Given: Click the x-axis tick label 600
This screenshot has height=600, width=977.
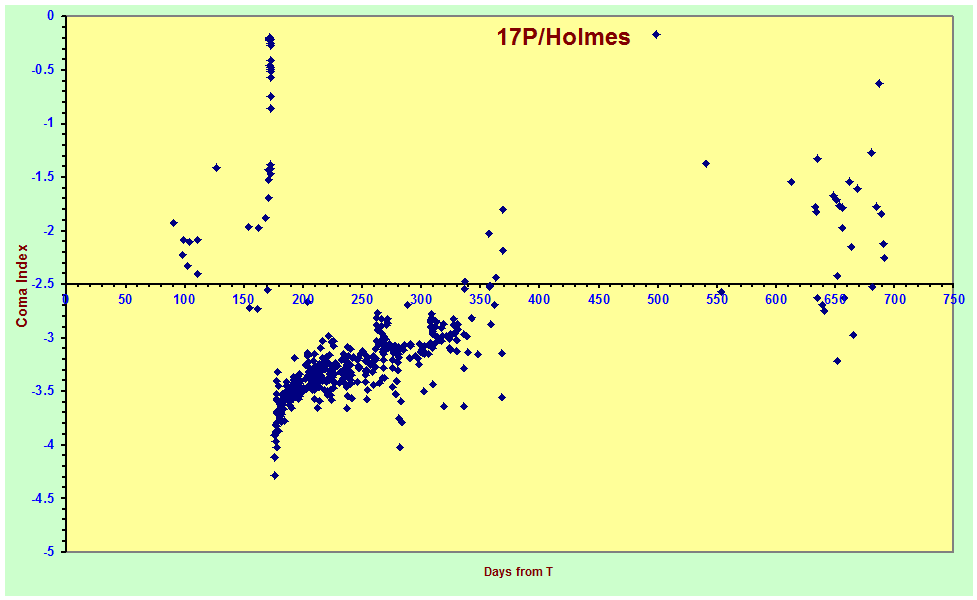Looking at the screenshot, I should [x=776, y=300].
